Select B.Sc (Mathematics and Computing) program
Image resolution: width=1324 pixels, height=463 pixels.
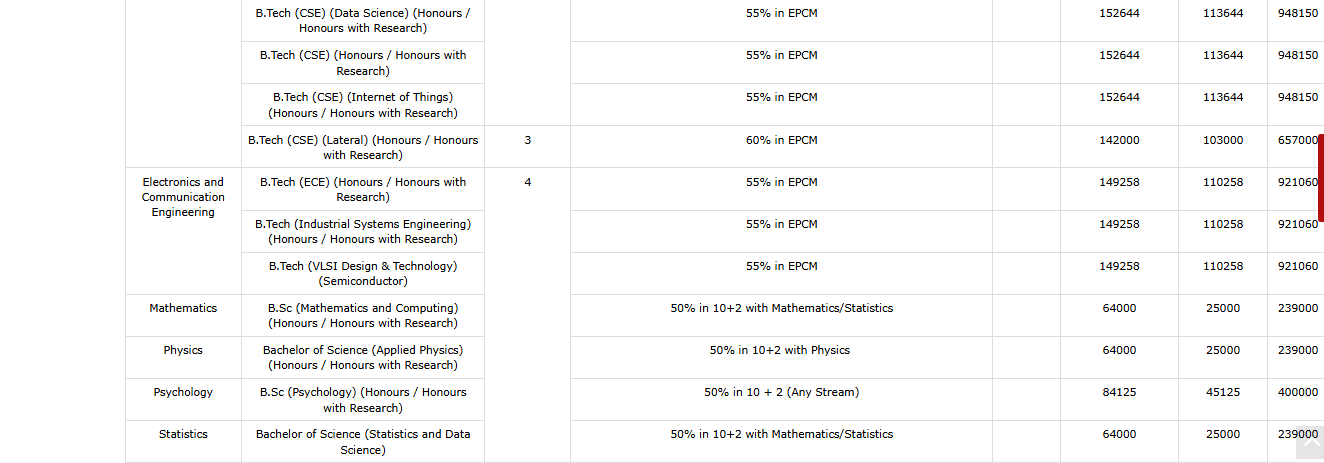363,315
